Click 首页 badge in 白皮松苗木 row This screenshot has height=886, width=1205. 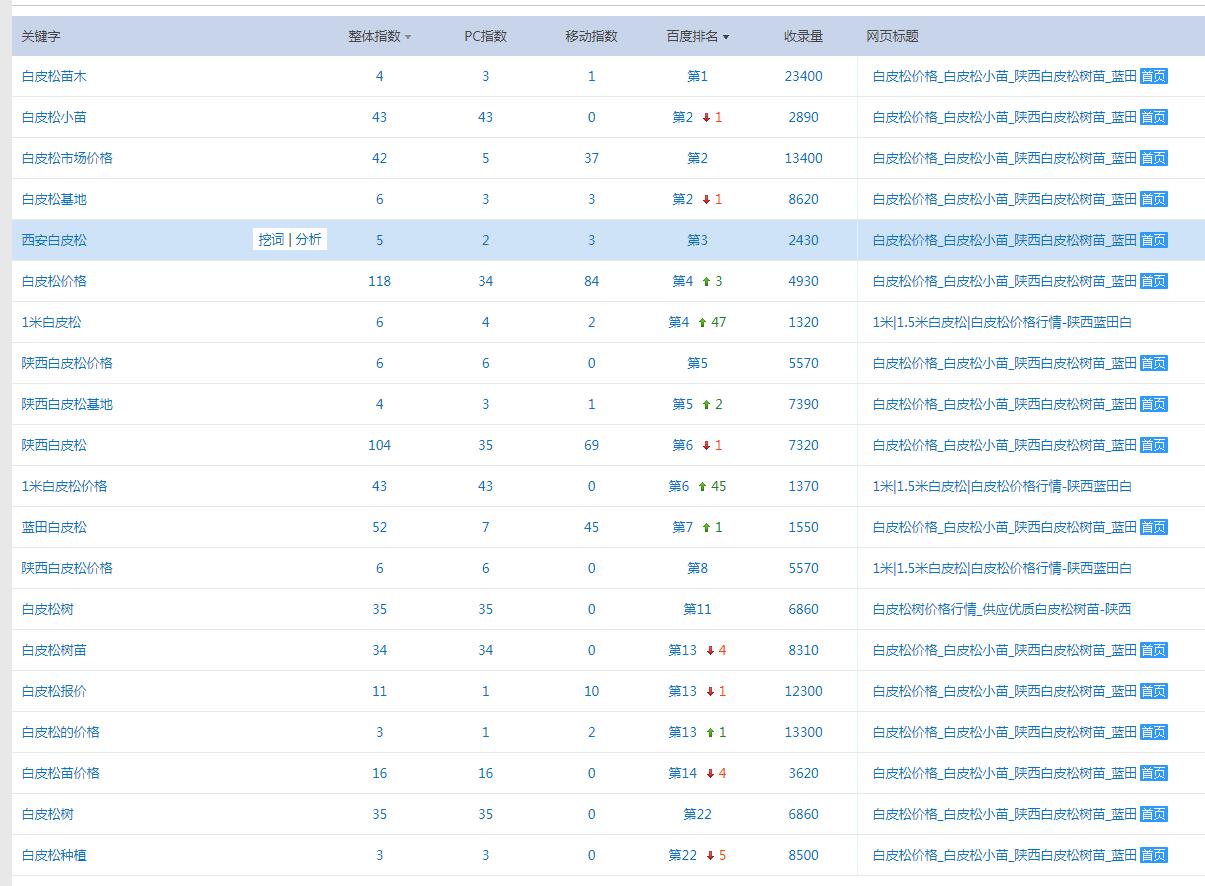tap(1153, 76)
